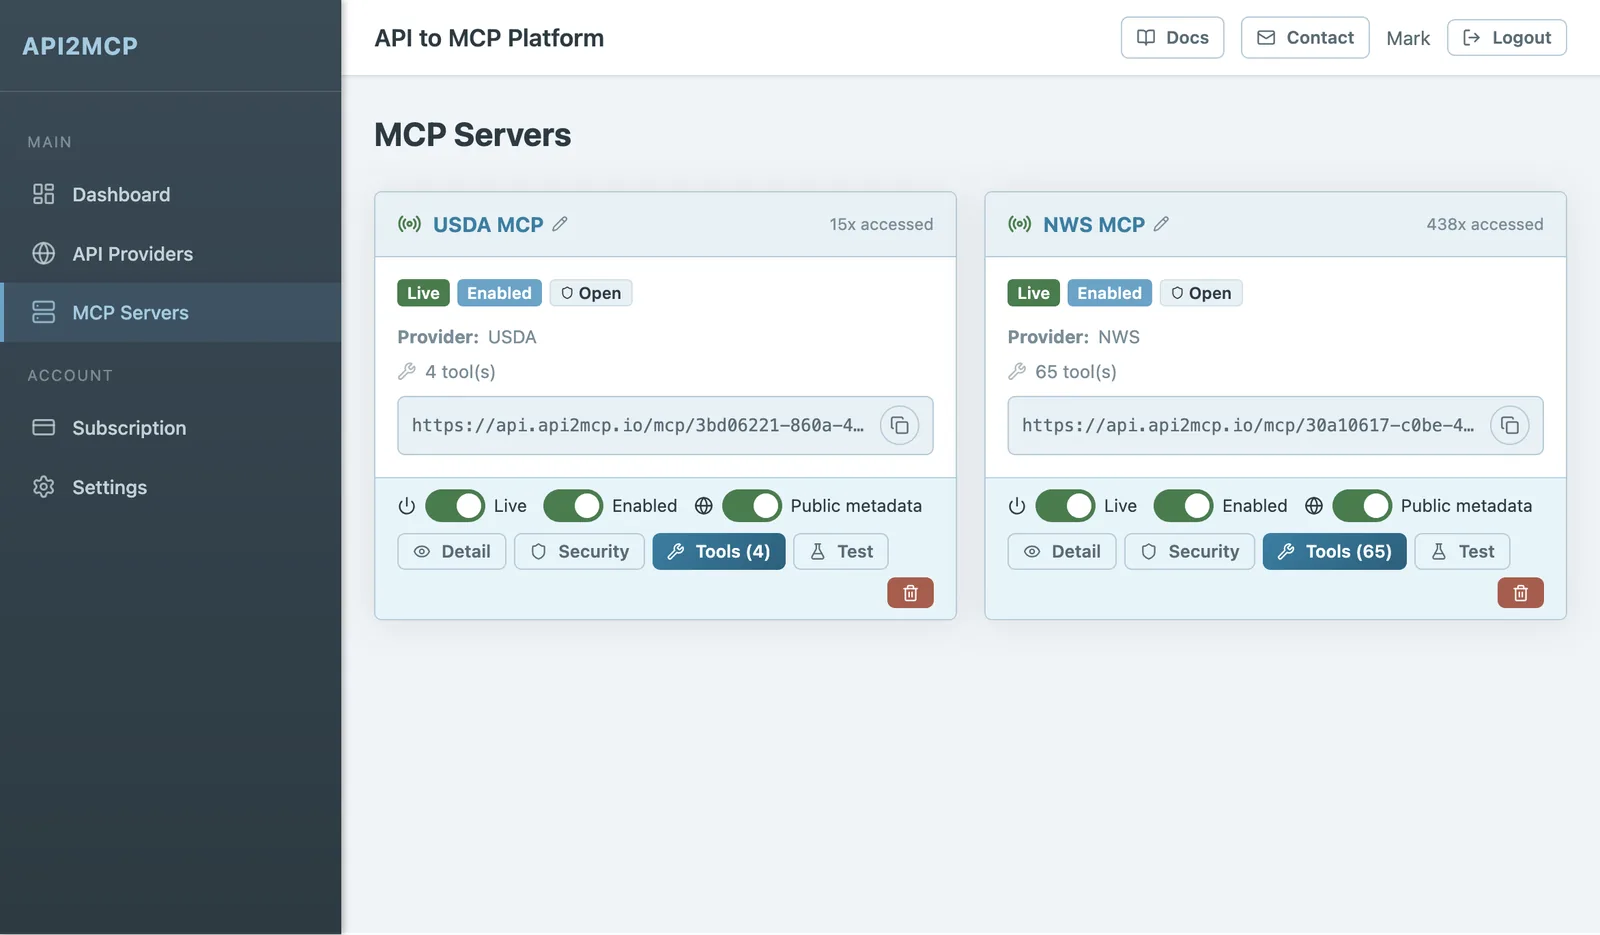Image resolution: width=1600 pixels, height=935 pixels.
Task: Click the Live badge on USDA card
Action: coord(423,293)
